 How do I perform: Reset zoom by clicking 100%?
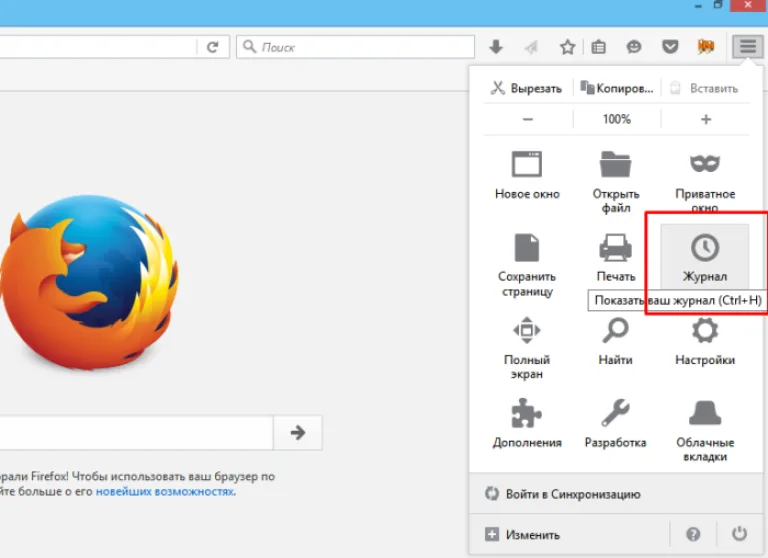point(617,119)
